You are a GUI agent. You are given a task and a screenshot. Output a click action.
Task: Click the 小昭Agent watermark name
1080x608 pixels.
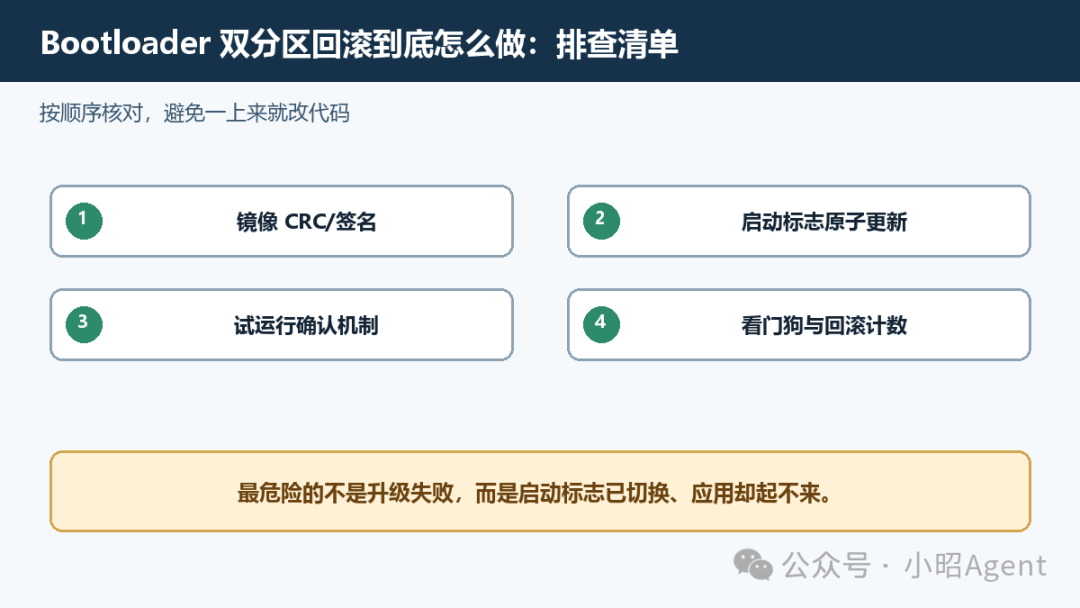click(975, 565)
